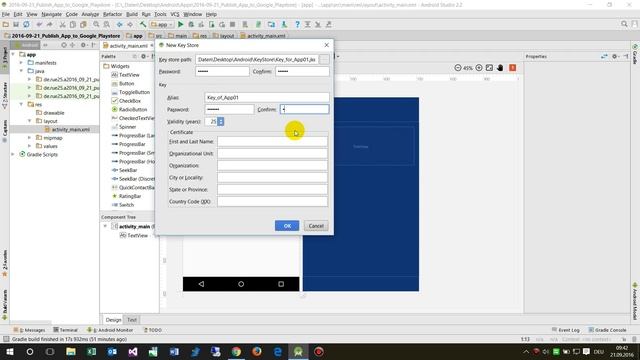The width and height of the screenshot is (640, 360).
Task: Click the key store path browse button
Action: point(324,60)
